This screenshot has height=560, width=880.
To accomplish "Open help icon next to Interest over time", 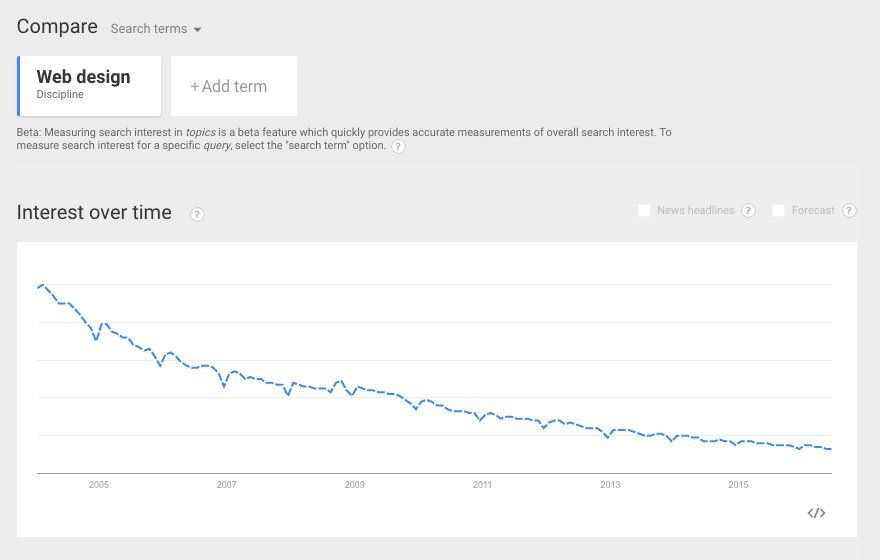I will point(197,214).
